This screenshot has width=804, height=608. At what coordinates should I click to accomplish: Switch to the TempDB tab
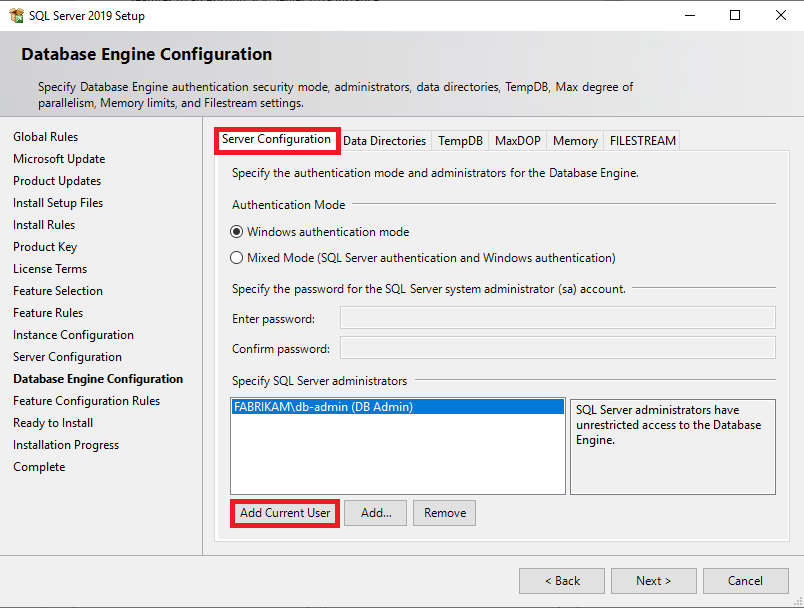pos(460,140)
